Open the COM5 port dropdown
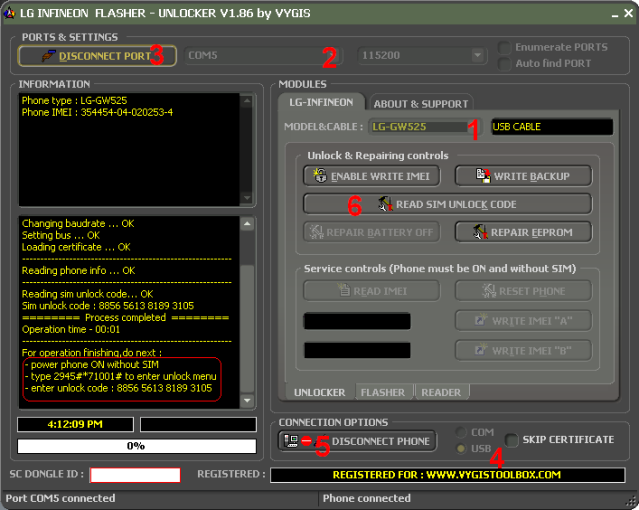 [264, 55]
